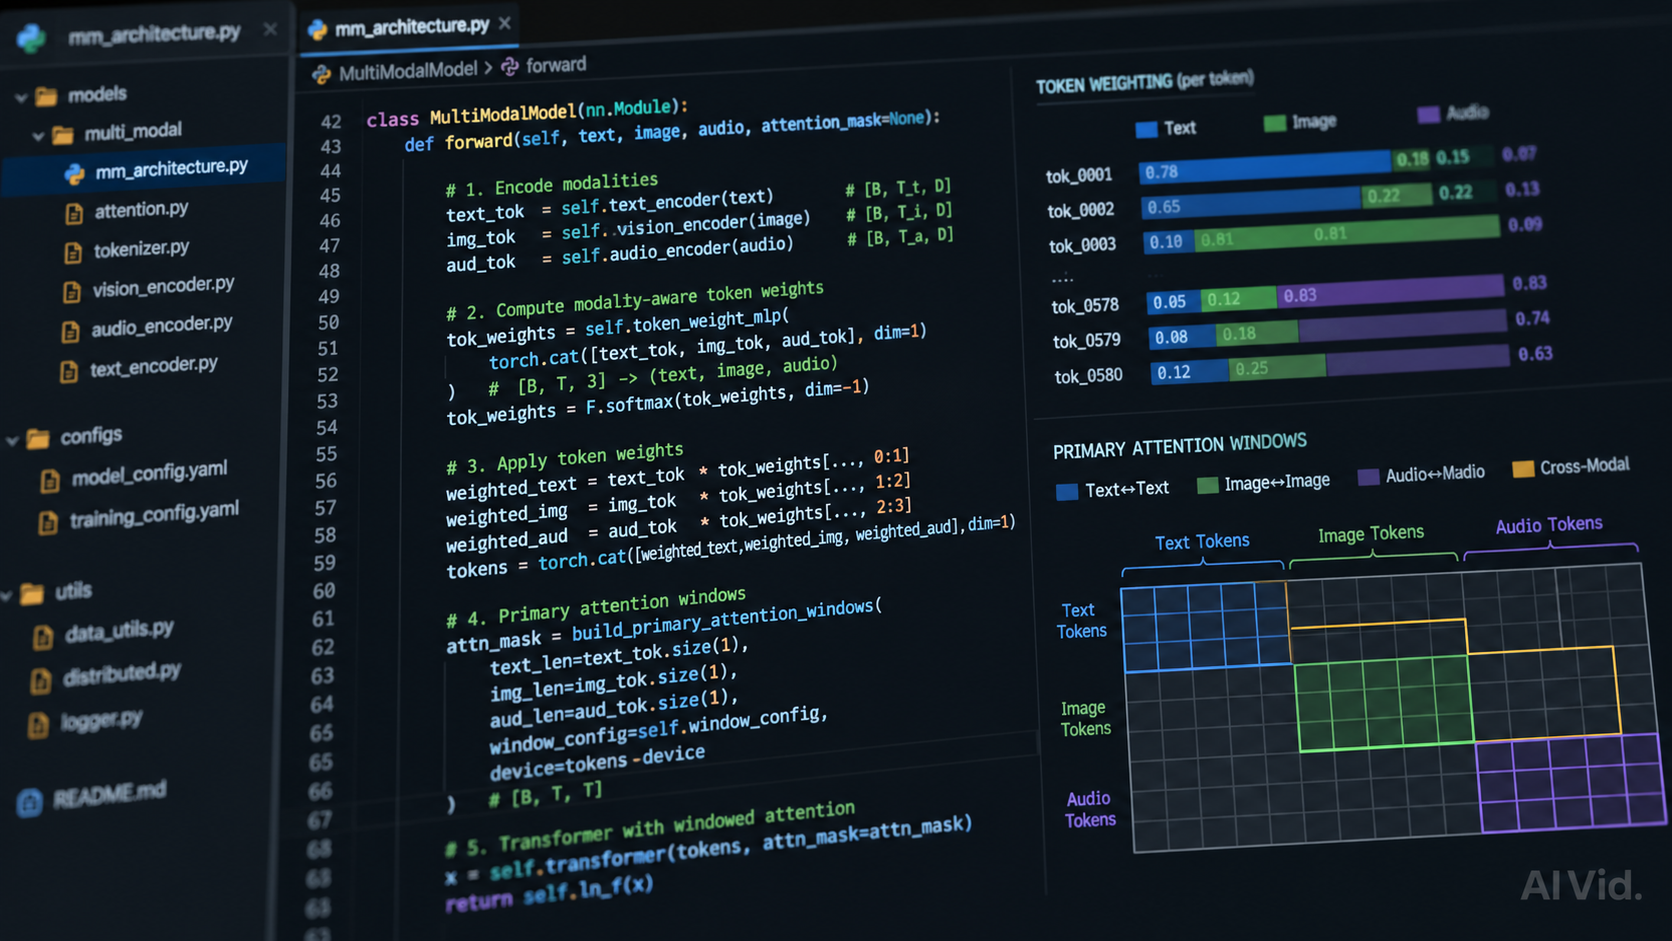This screenshot has width=1672, height=941.
Task: Click the models folder icon
Action: (46, 97)
